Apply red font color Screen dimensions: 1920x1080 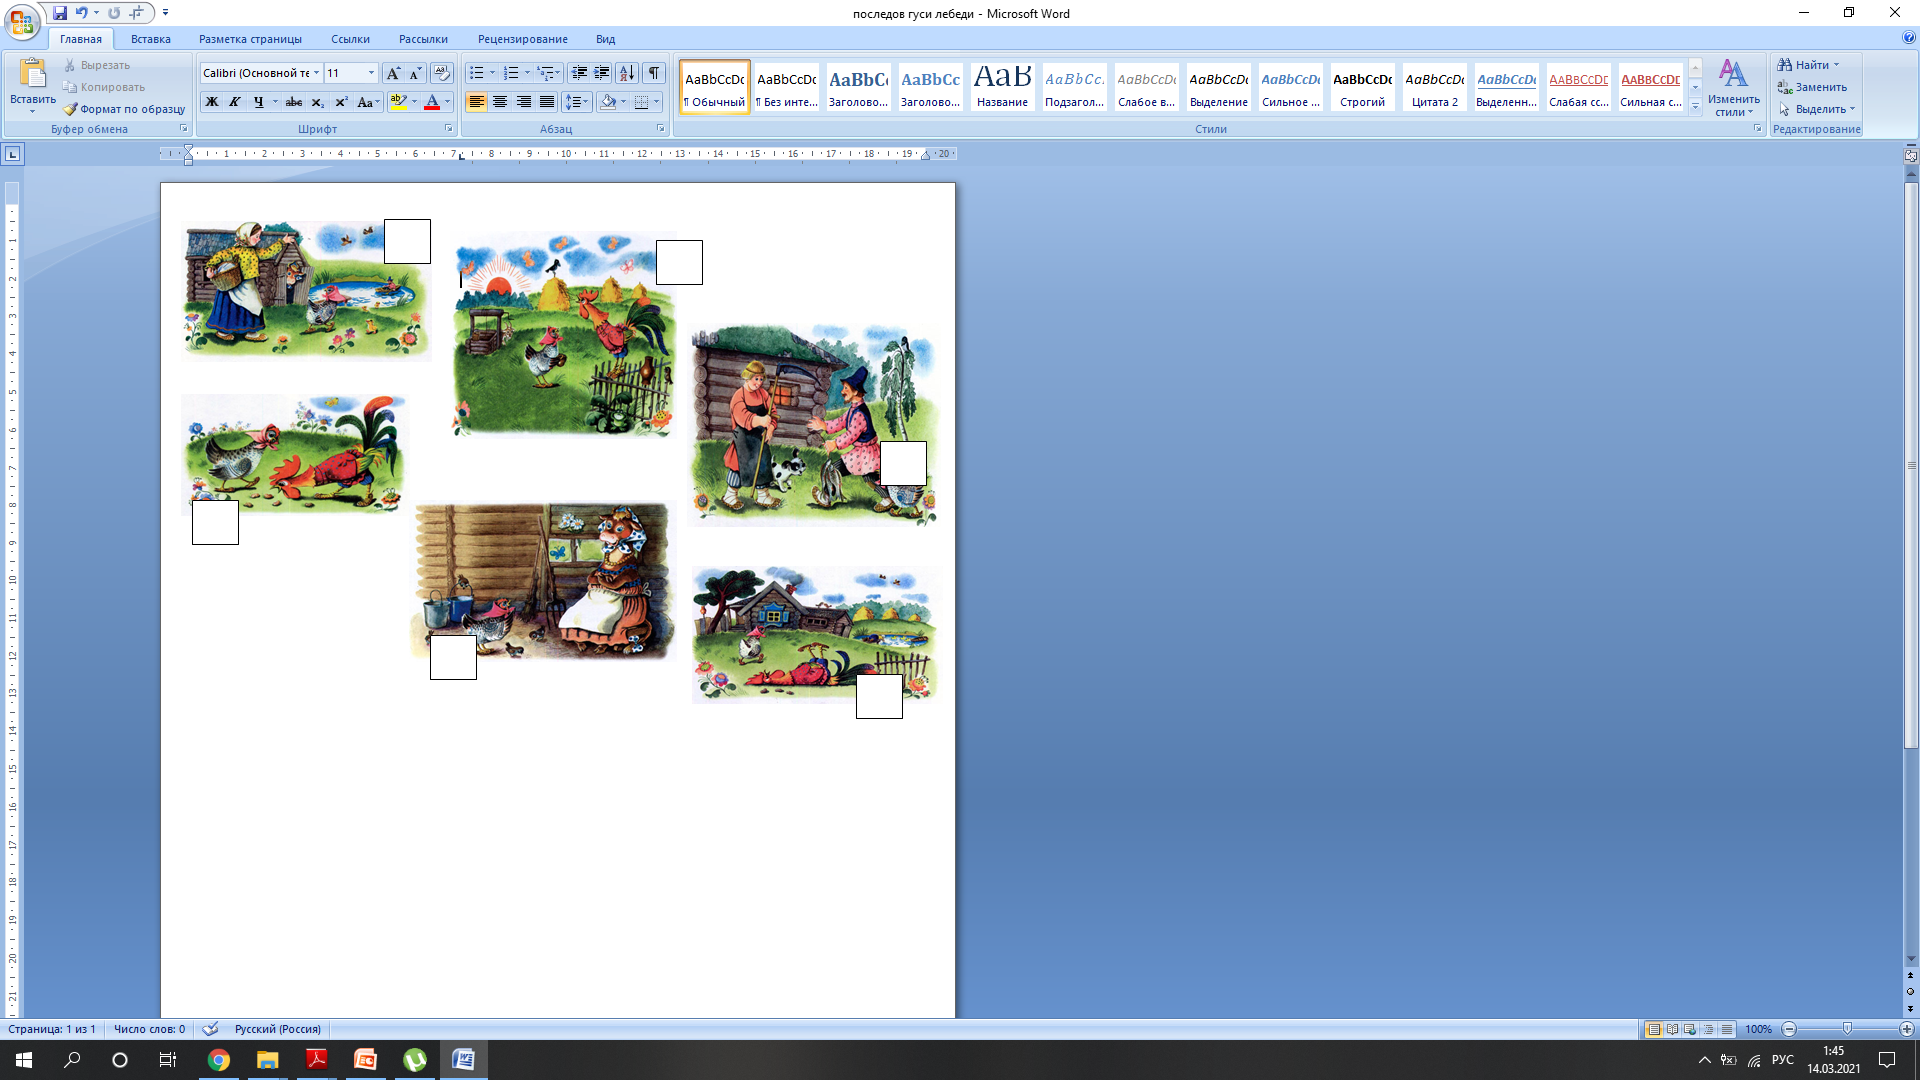[x=432, y=102]
